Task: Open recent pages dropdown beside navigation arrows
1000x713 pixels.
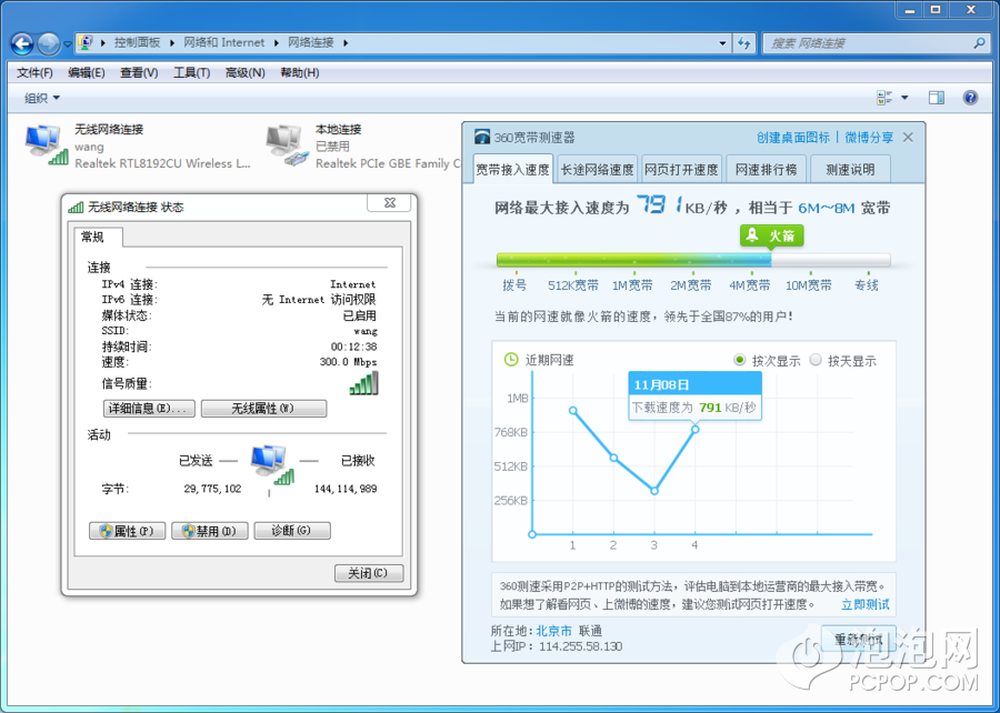Action: point(67,44)
